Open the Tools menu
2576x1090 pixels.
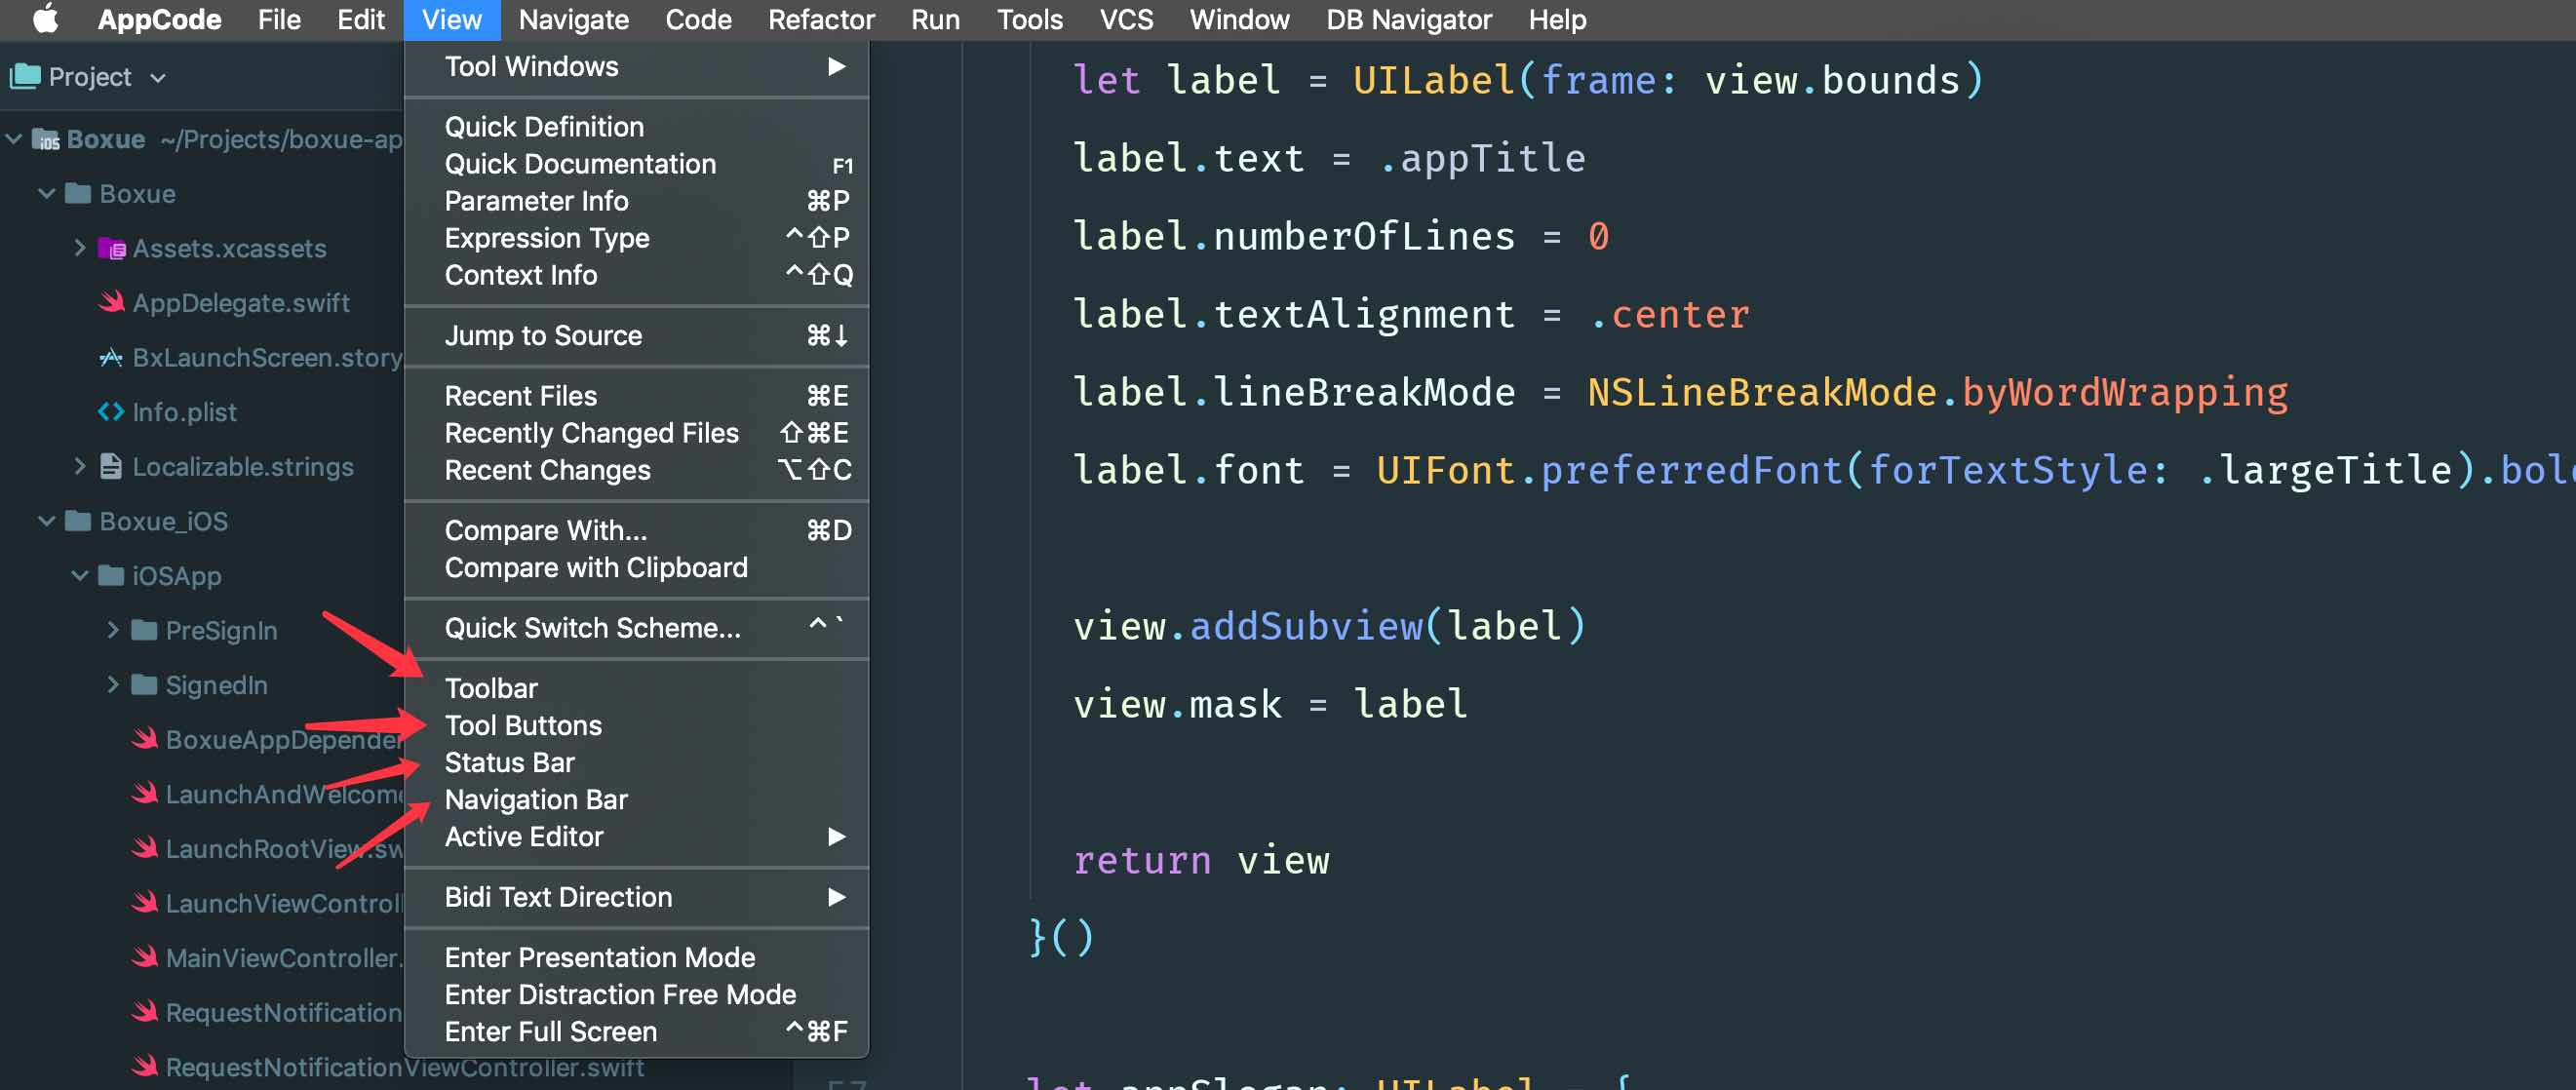tap(1029, 19)
